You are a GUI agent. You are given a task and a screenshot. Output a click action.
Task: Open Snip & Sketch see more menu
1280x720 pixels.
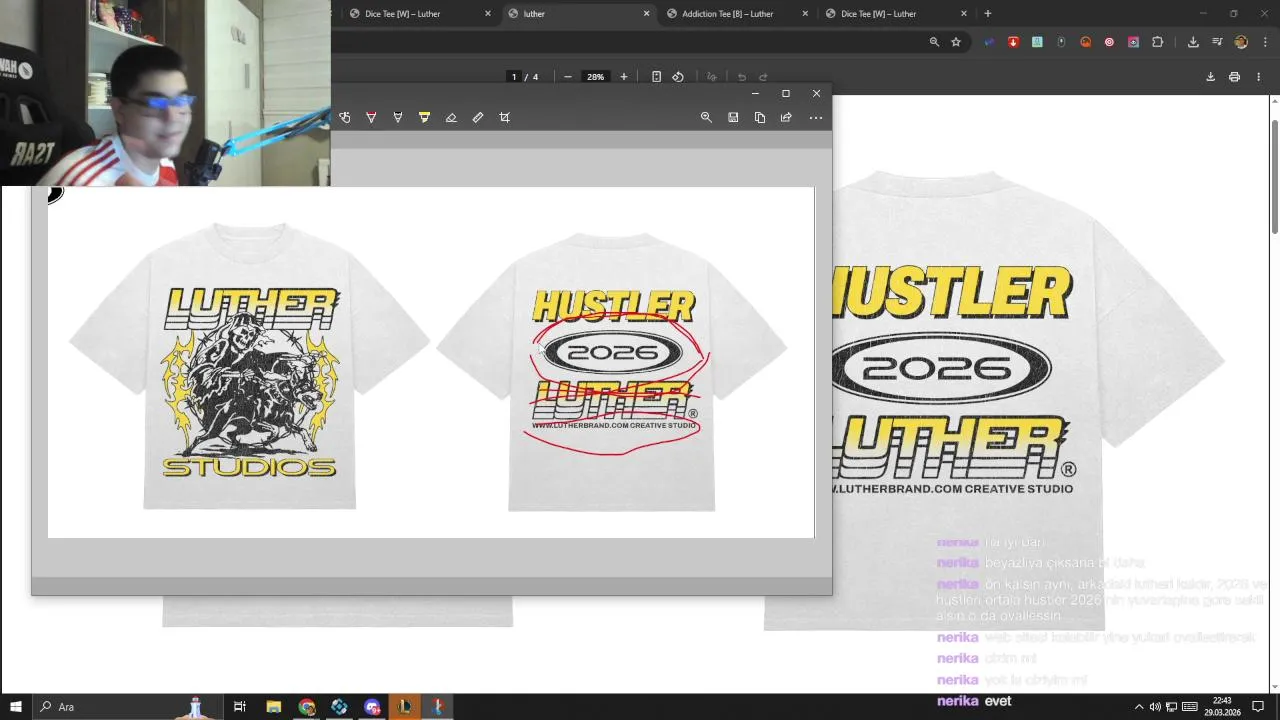[x=816, y=117]
